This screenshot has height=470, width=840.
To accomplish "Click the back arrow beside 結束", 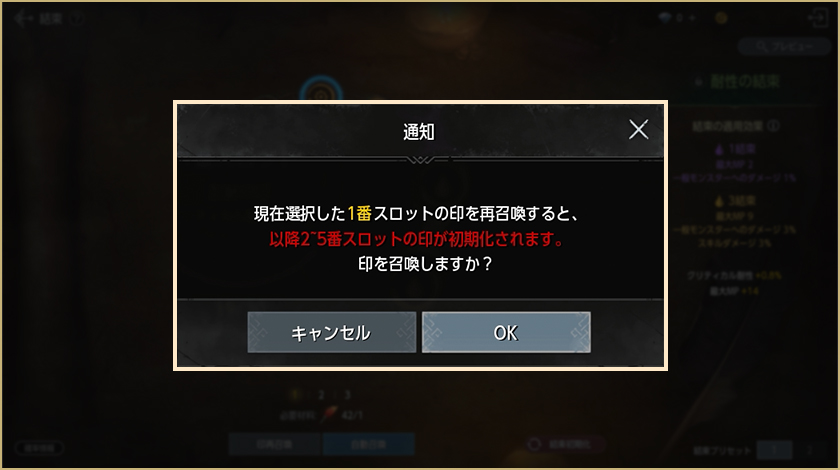I will (x=23, y=19).
